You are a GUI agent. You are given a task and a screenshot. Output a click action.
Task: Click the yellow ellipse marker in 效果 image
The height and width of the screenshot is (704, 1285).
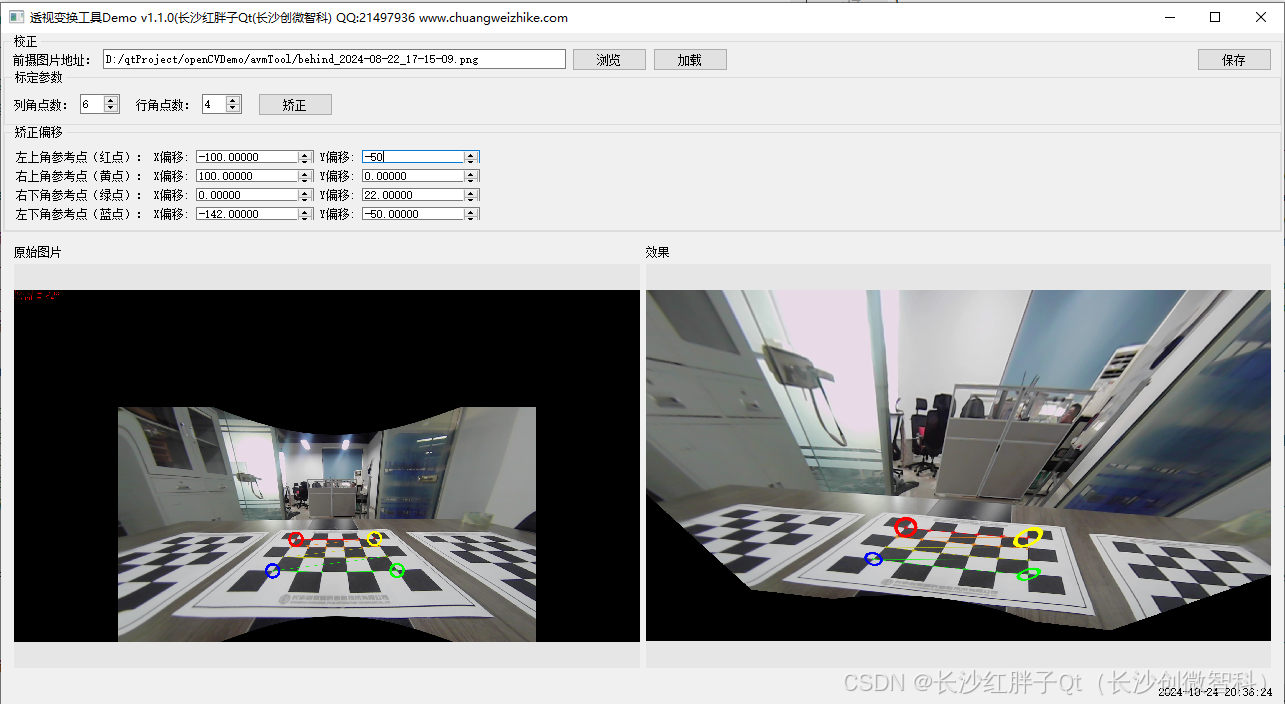[1028, 538]
